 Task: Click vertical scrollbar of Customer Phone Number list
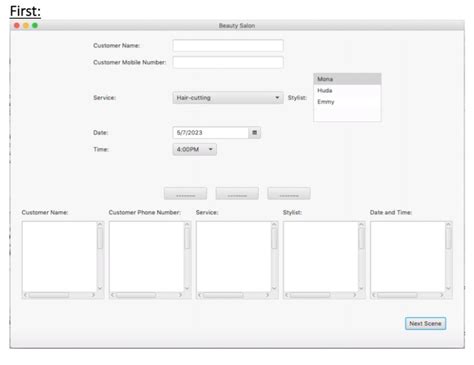pyautogui.click(x=187, y=256)
